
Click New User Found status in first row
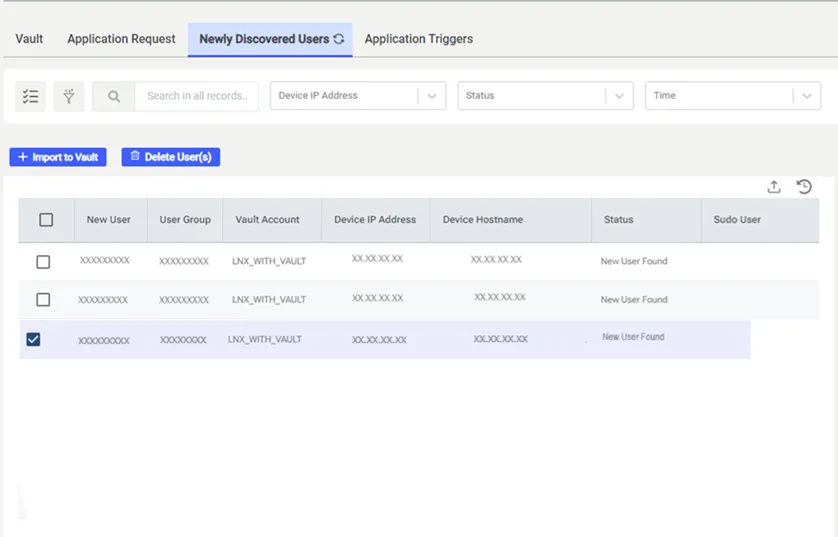634,261
